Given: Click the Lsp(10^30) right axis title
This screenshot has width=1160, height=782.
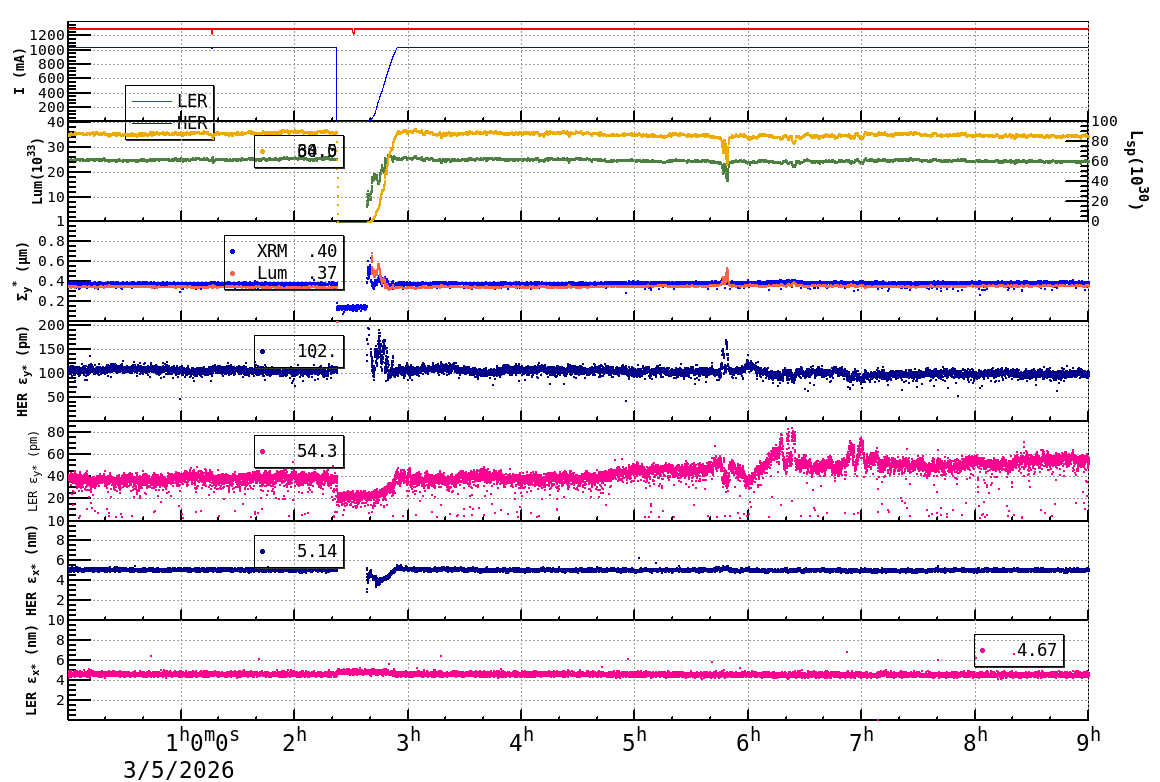Looking at the screenshot, I should [x=1138, y=170].
